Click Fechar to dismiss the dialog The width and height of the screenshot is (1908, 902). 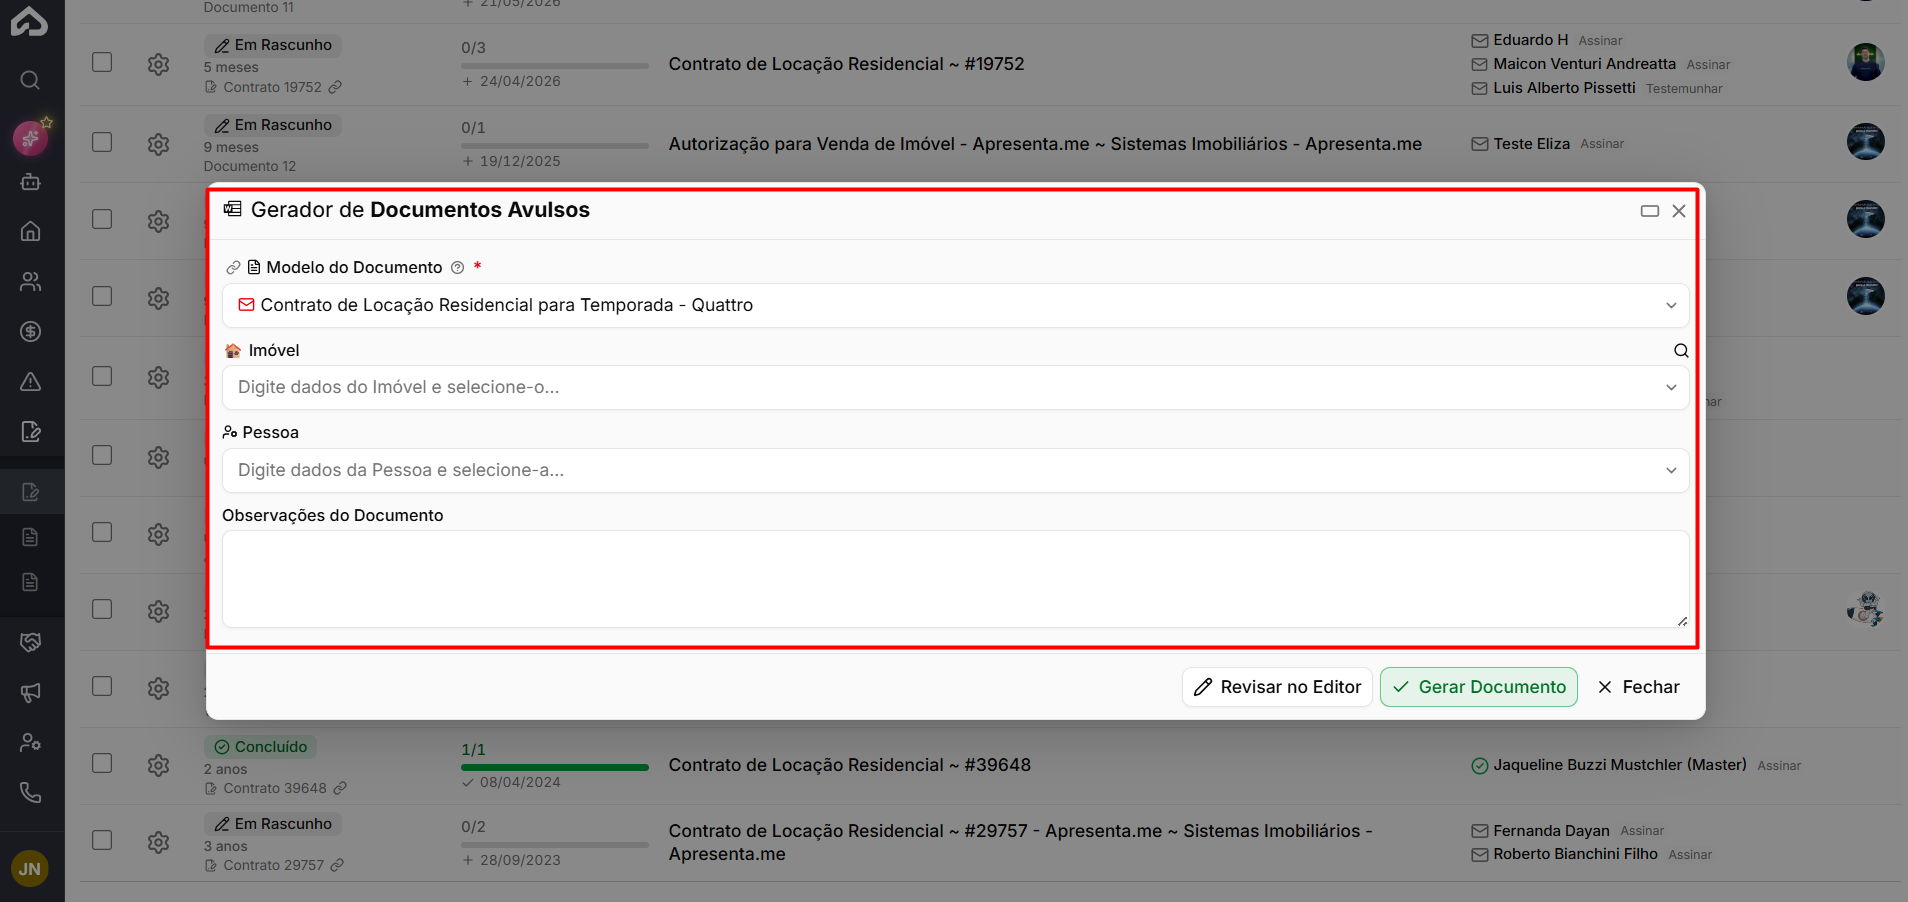1638,687
